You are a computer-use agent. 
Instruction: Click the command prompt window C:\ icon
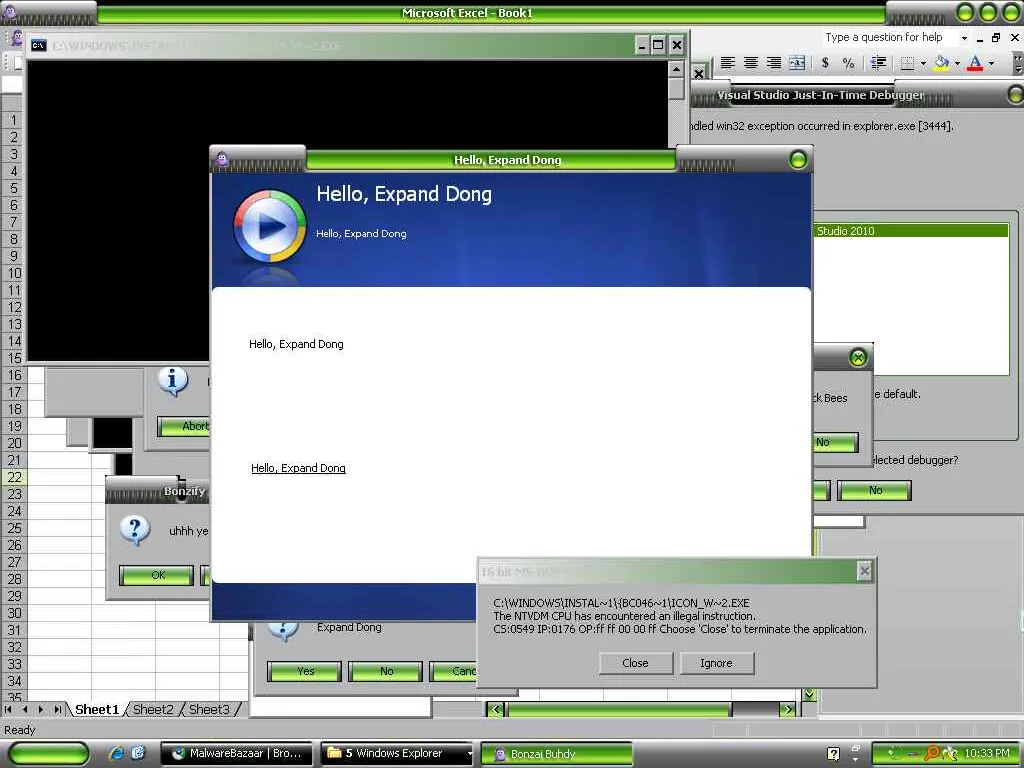click(39, 45)
